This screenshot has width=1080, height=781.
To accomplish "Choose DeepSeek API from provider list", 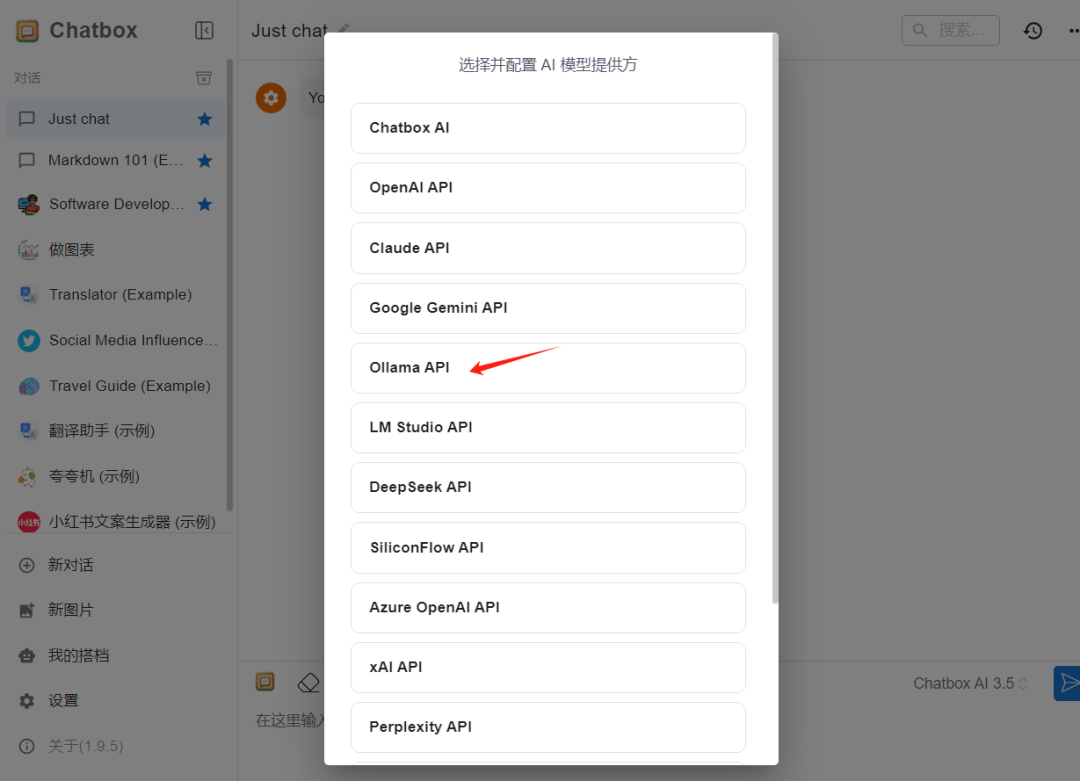I will [x=548, y=488].
